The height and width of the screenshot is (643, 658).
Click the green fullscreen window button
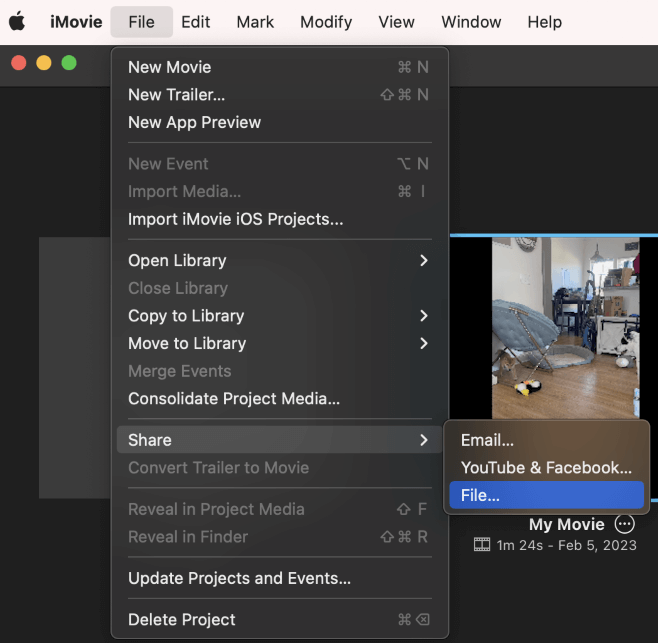coord(69,63)
